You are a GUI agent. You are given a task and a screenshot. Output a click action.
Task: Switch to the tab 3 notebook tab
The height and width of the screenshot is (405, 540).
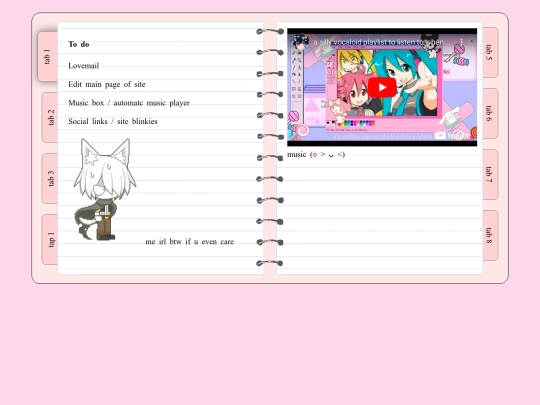tap(50, 178)
